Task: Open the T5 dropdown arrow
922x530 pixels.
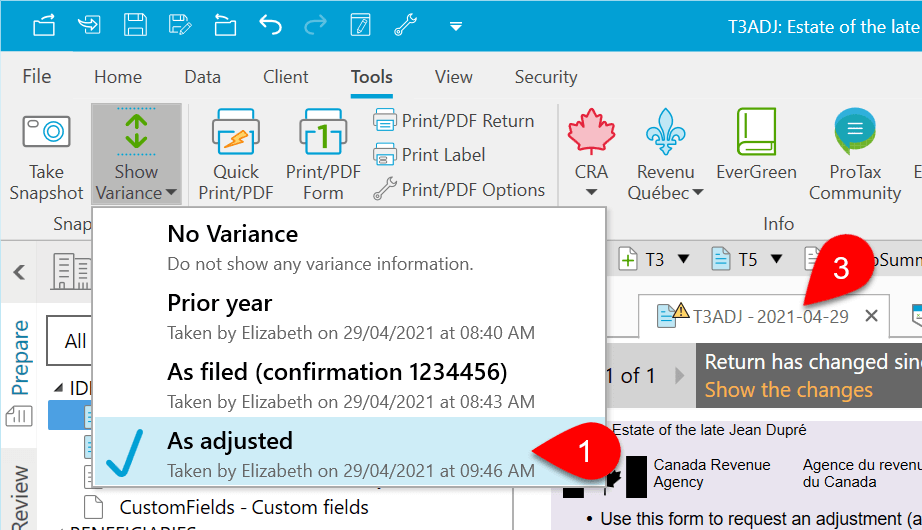Action: coord(776,259)
